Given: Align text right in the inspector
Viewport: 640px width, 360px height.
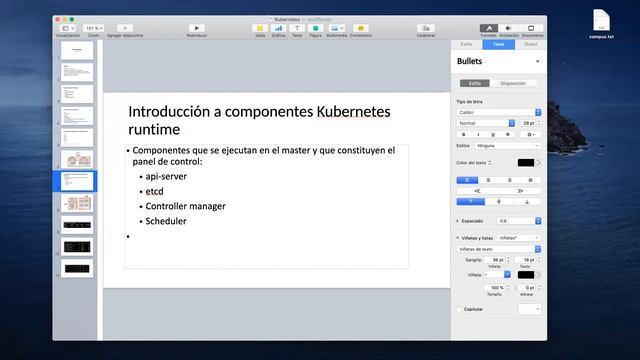Looking at the screenshot, I should tap(509, 180).
